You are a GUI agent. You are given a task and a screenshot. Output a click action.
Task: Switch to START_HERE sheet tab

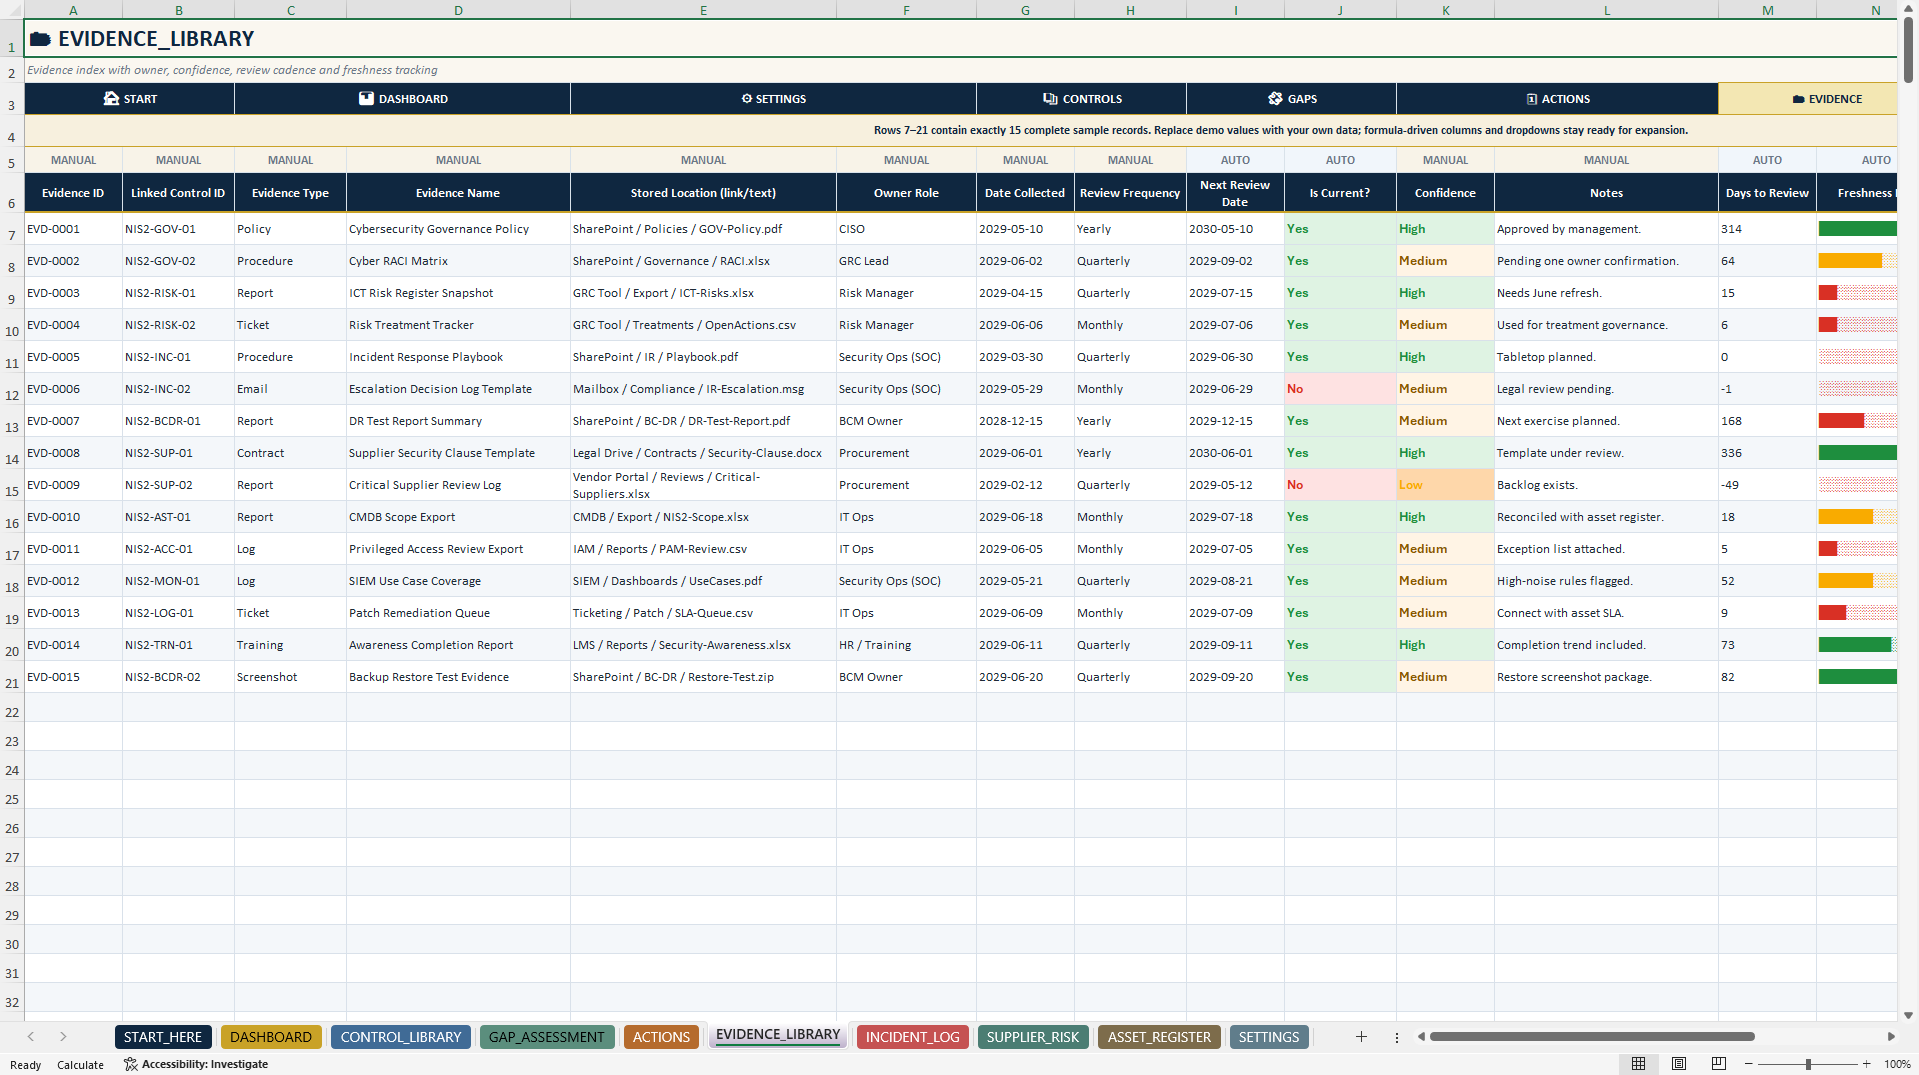(163, 1037)
